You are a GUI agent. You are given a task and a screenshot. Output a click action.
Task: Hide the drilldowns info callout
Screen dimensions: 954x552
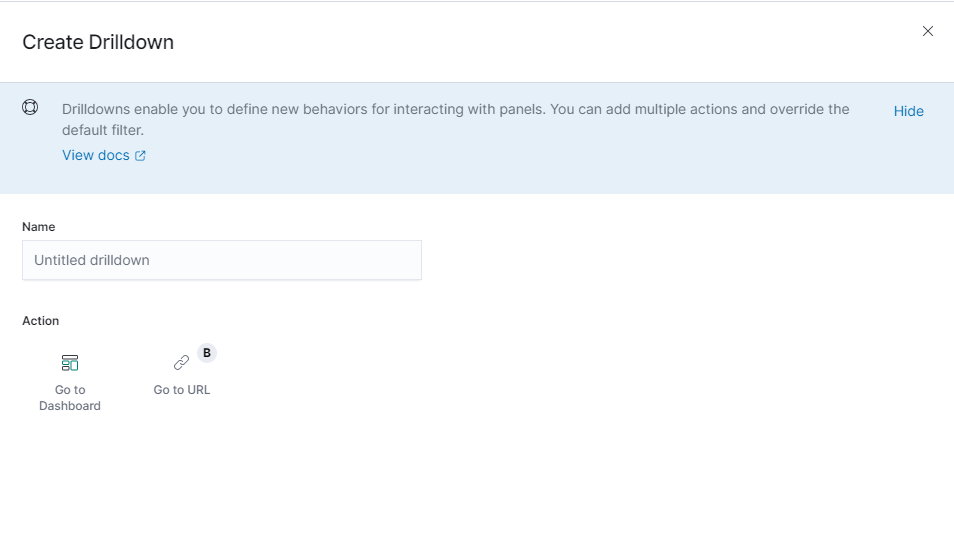click(908, 111)
